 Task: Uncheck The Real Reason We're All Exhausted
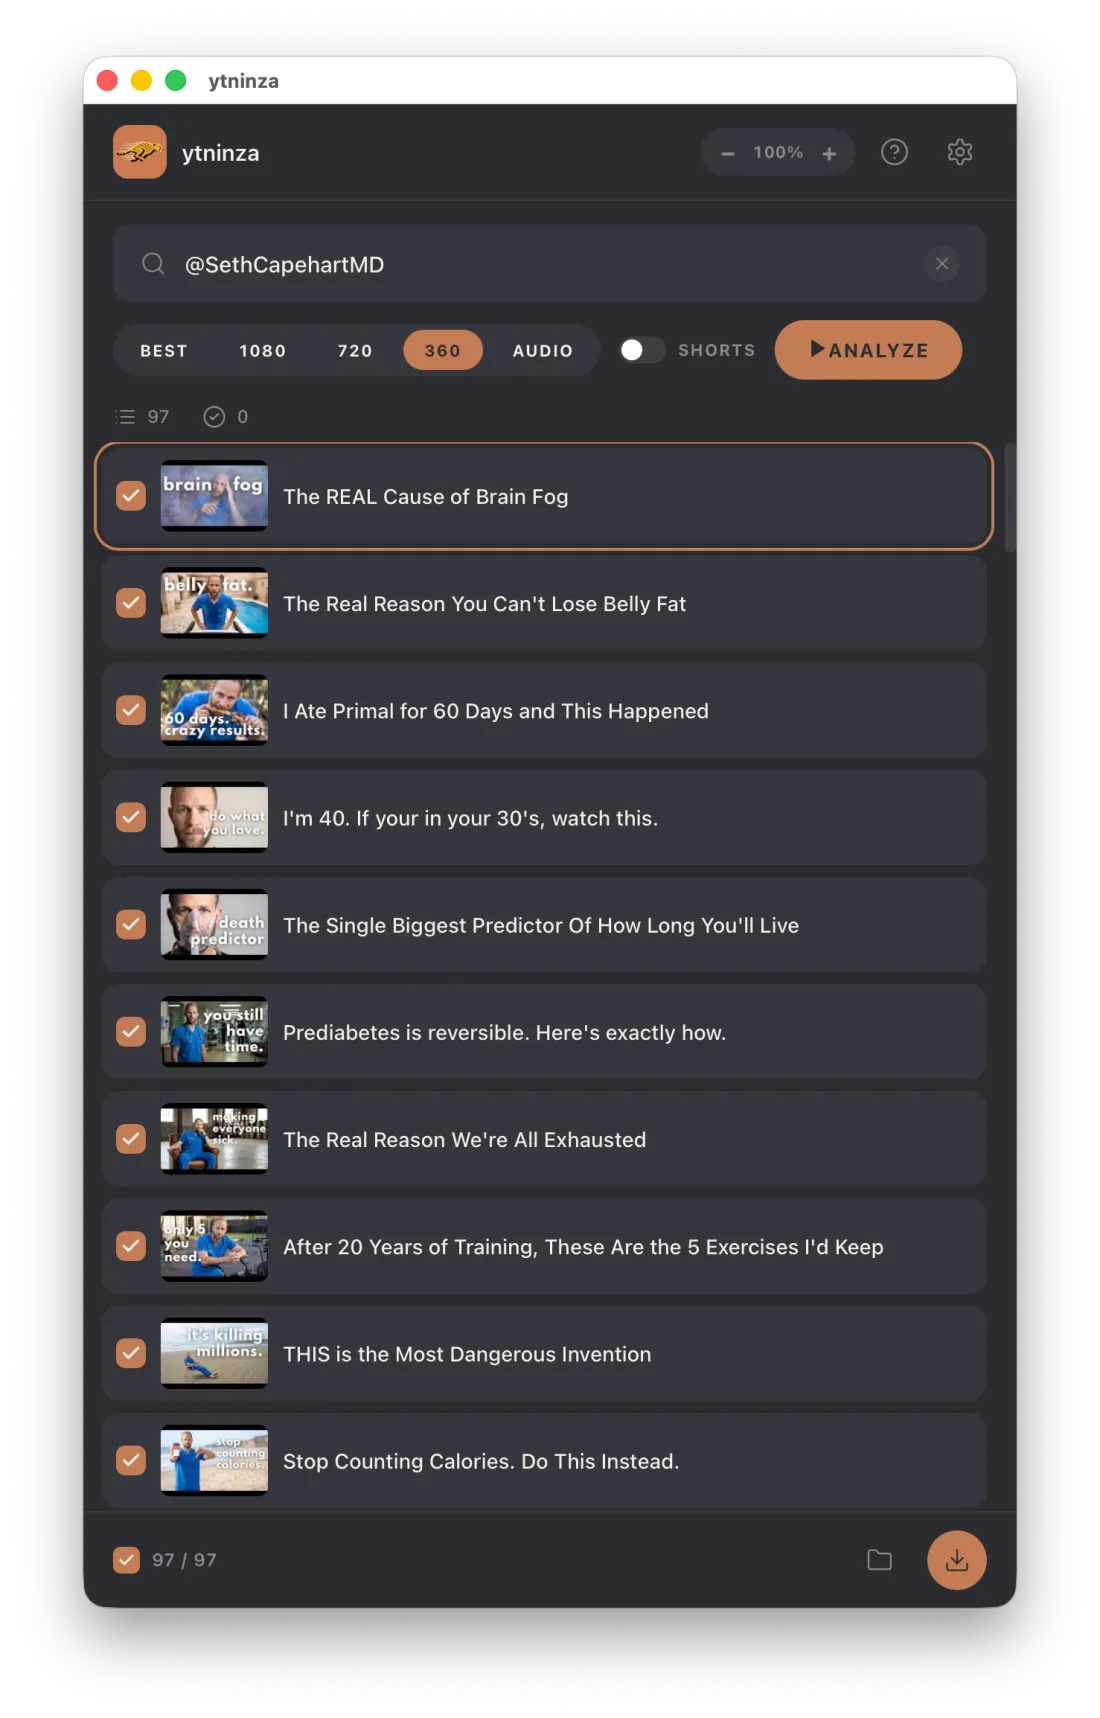coord(131,1139)
